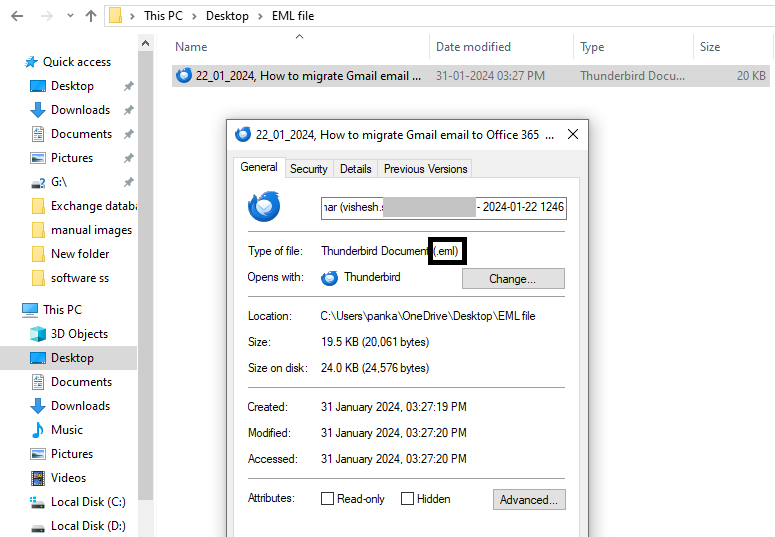The height and width of the screenshot is (537, 775).
Task: Open Downloads under This PC
Action: pos(80,405)
